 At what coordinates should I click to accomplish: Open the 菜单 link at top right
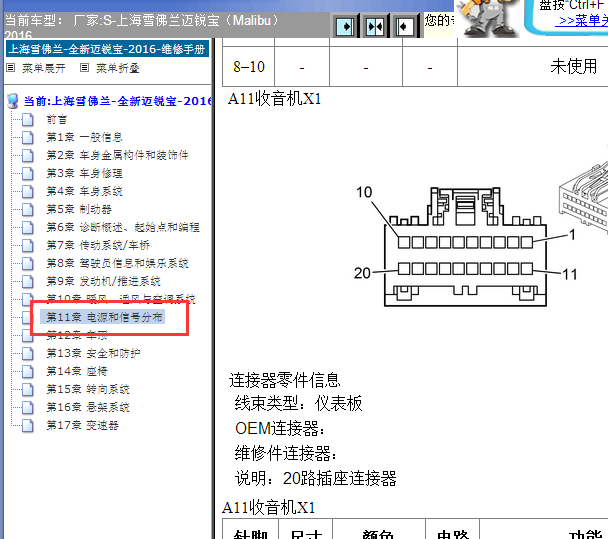coord(582,20)
